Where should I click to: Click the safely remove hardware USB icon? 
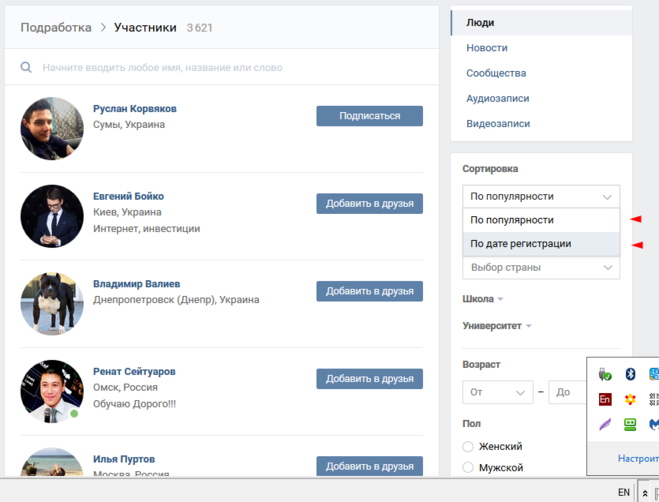tap(605, 374)
